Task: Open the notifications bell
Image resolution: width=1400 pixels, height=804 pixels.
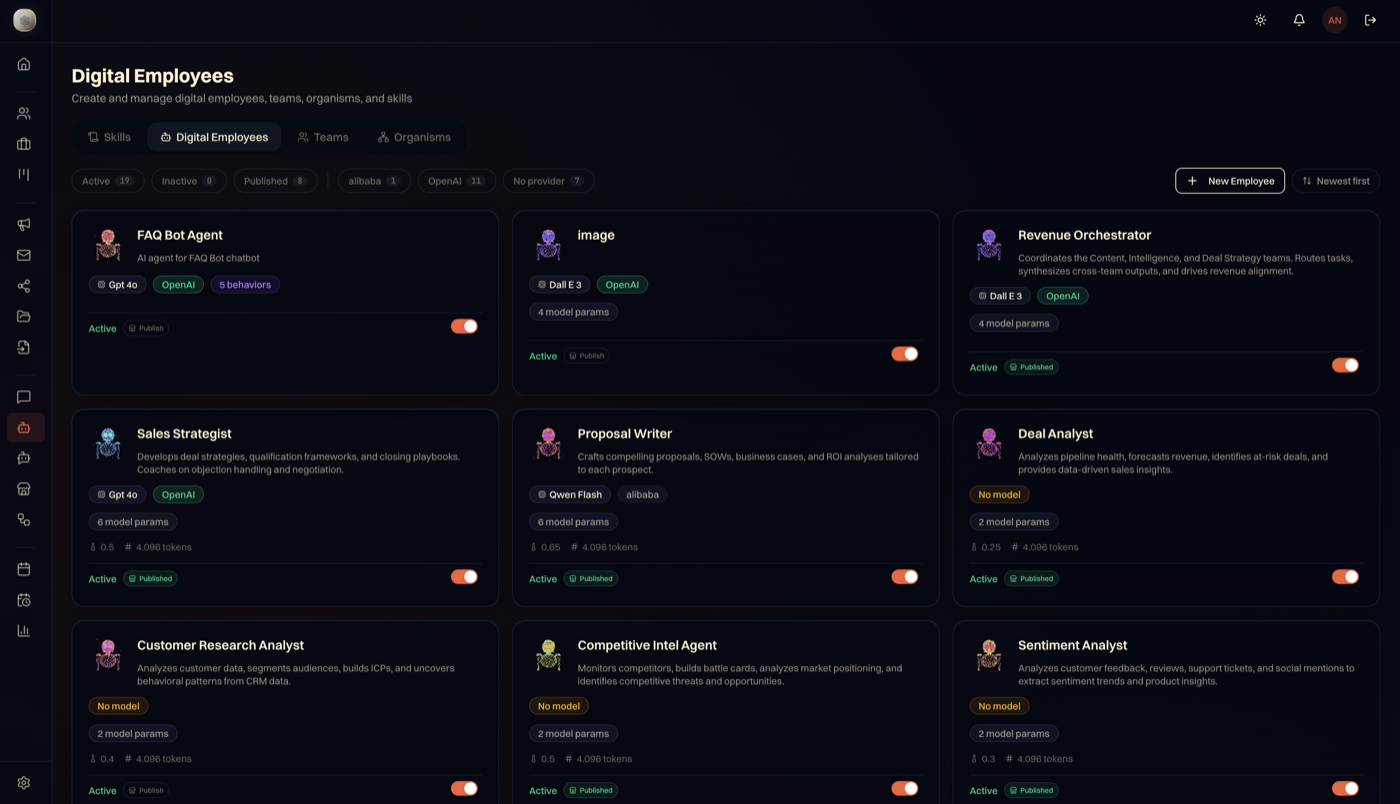Action: (x=1299, y=20)
